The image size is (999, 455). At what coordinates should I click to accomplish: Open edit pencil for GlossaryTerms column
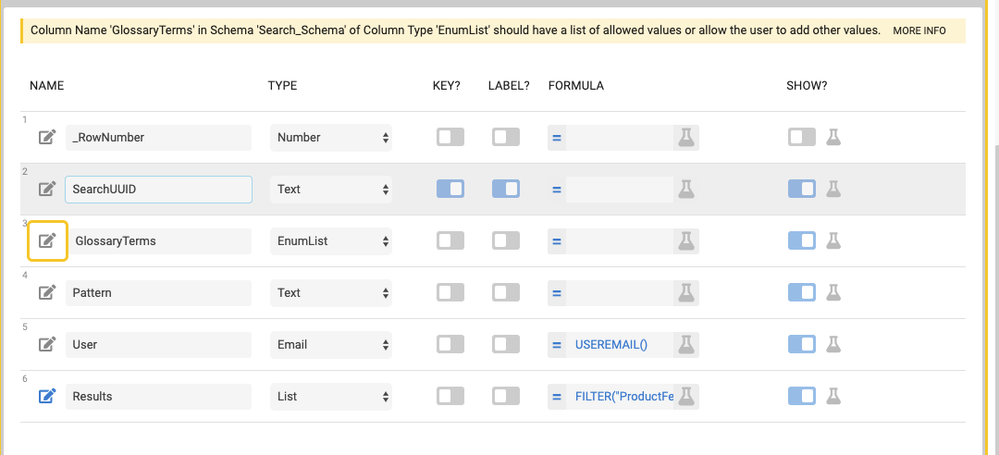coord(48,241)
